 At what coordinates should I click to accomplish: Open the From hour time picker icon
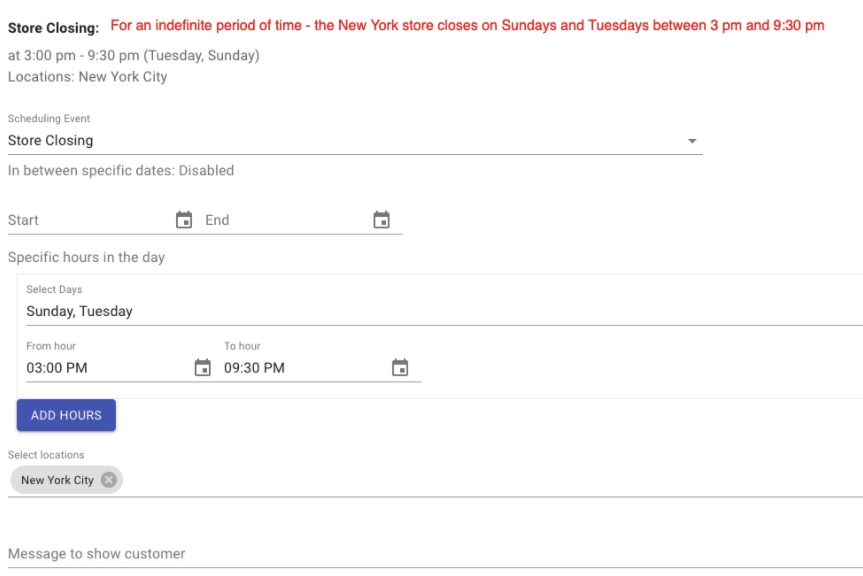click(203, 367)
